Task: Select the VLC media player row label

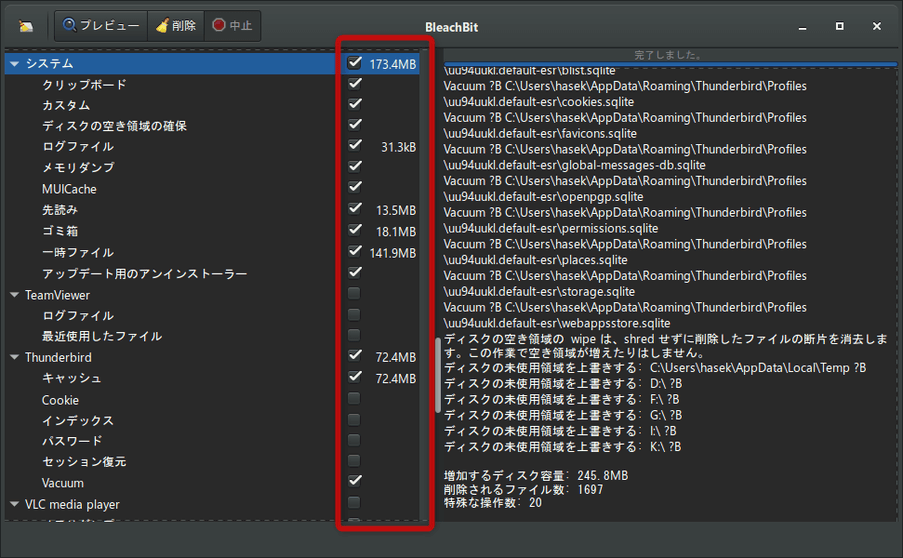Action: tap(72, 504)
